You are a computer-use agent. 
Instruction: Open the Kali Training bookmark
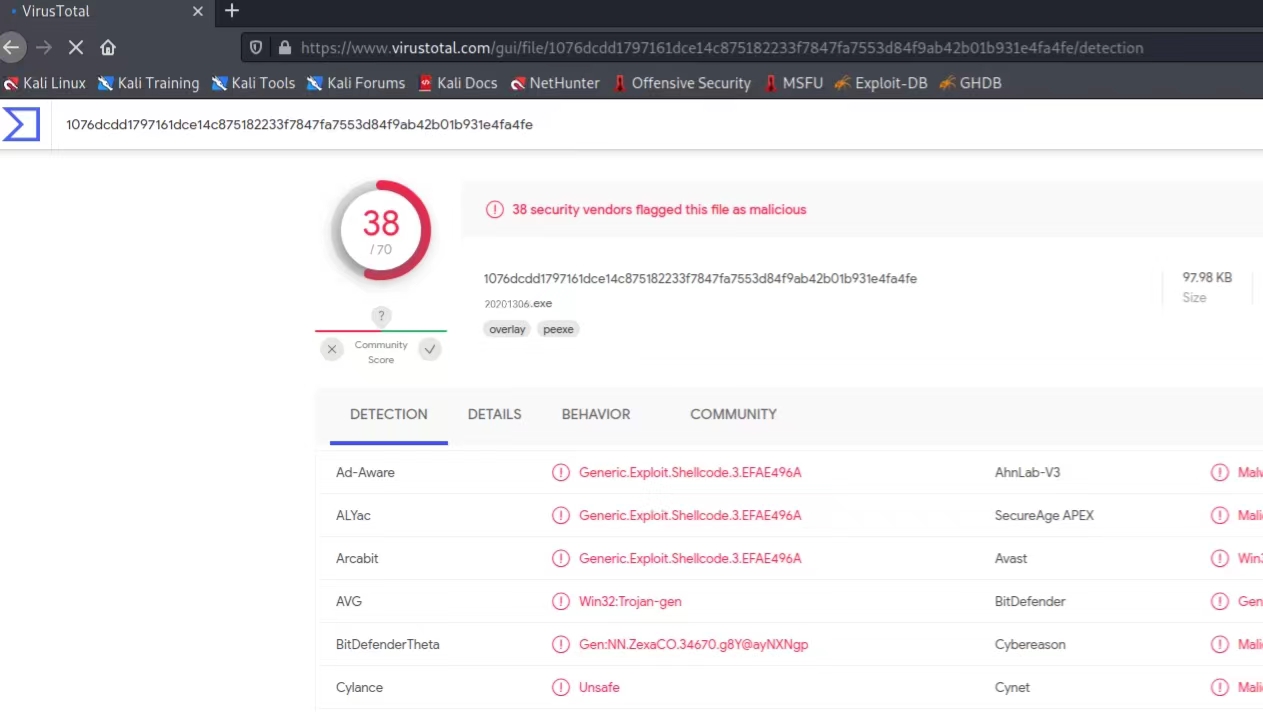[148, 83]
